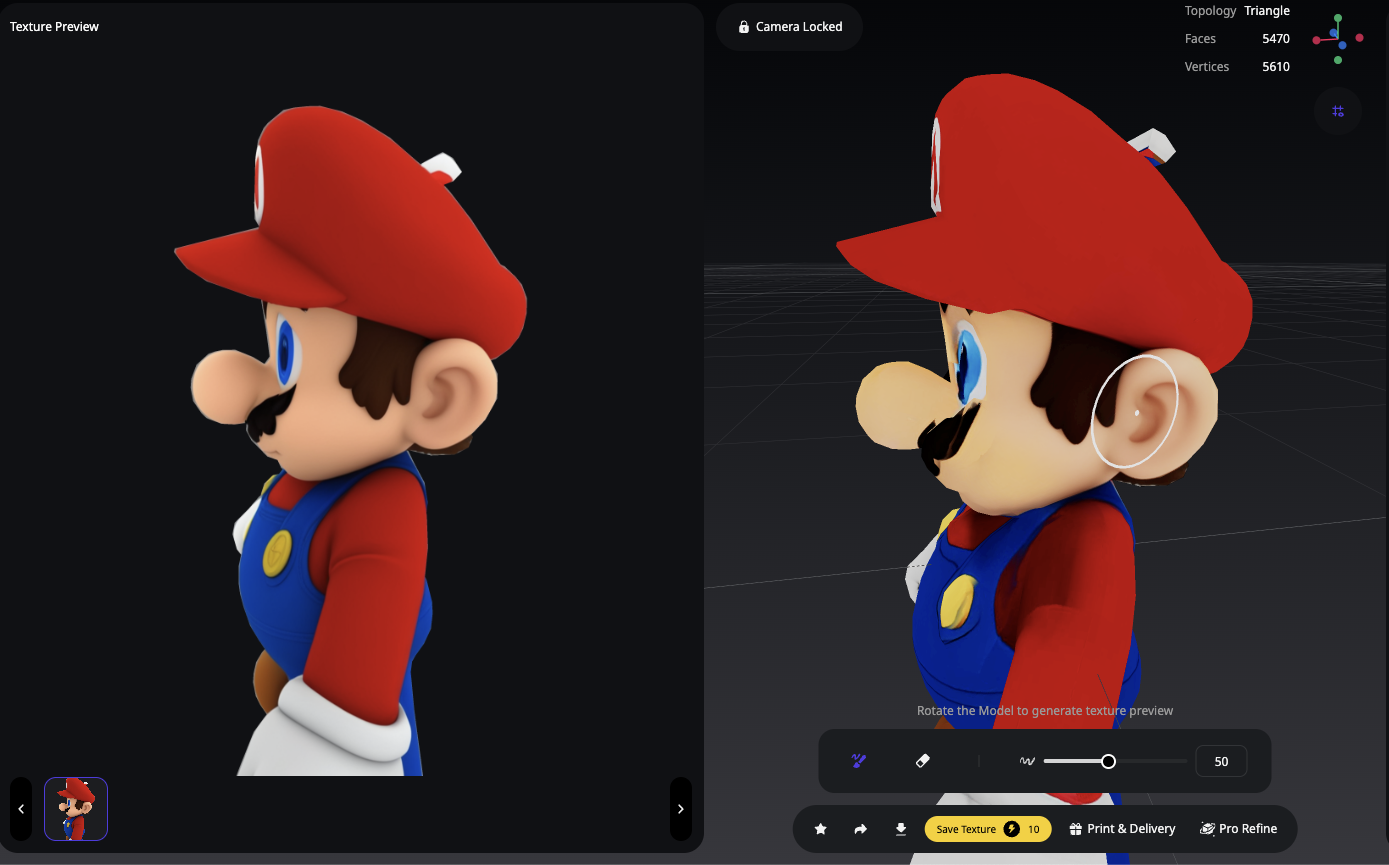Toggle the Camera Locked button

coord(790,27)
